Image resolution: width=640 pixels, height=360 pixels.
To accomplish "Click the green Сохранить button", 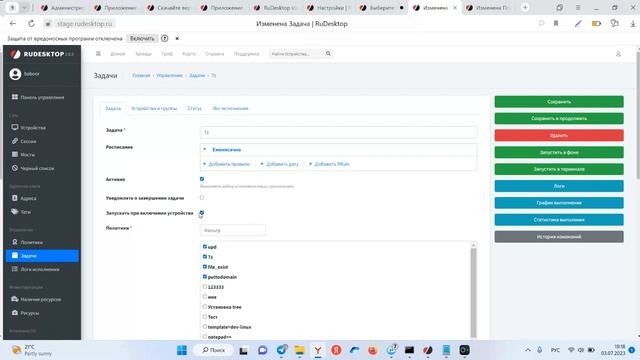I will pyautogui.click(x=559, y=102).
